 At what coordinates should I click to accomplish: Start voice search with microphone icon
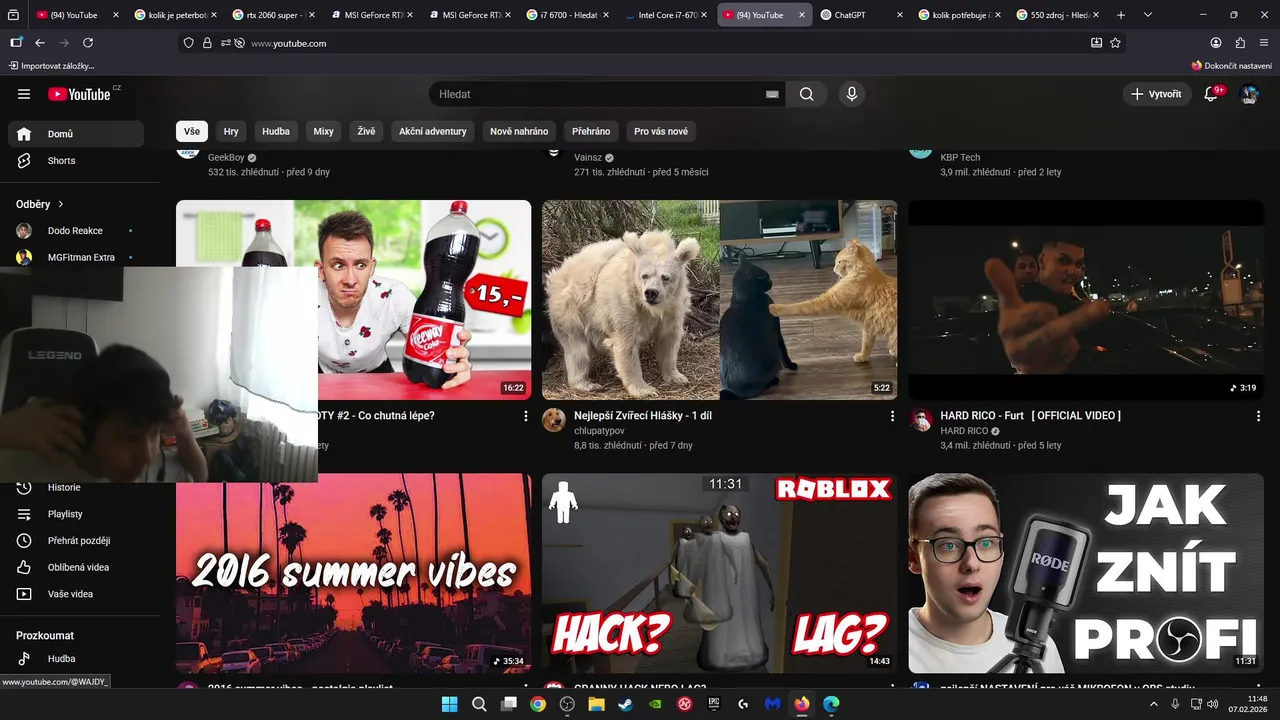point(851,94)
